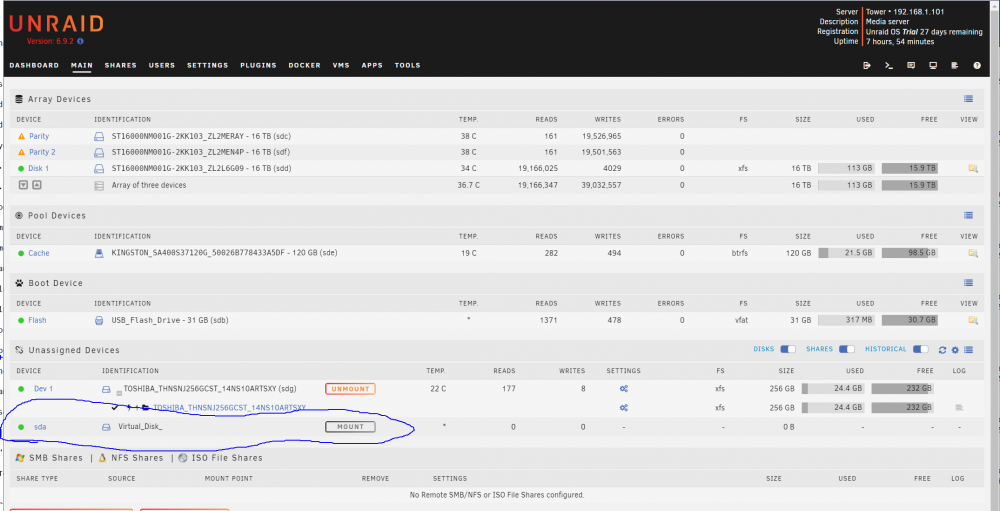
Task: Click the disk icon beside Virtual_Disk_
Action: [x=107, y=427]
